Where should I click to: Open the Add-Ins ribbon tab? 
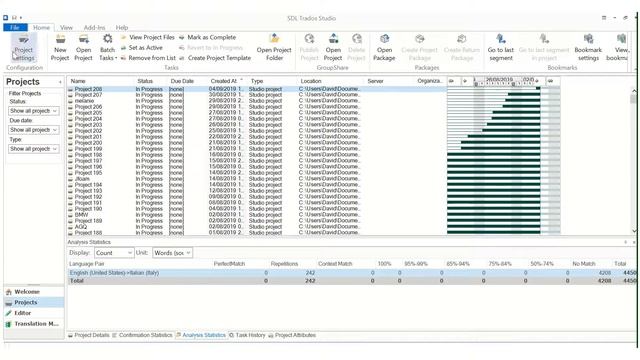coord(94,27)
